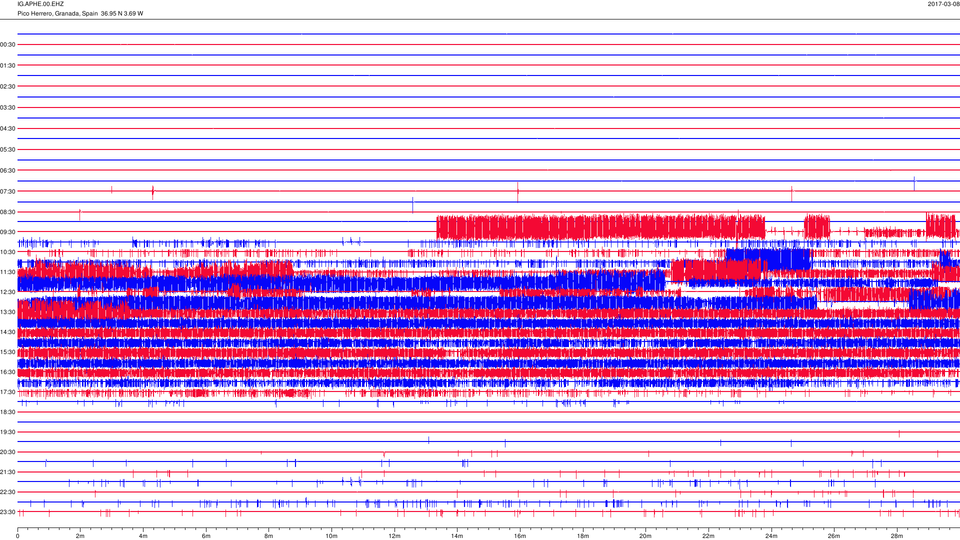Click the 26m axis tick label

834,536
